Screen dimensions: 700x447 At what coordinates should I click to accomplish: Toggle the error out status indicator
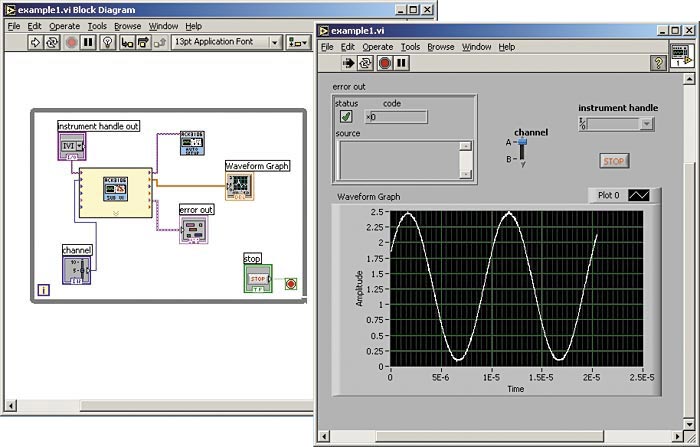coord(346,117)
